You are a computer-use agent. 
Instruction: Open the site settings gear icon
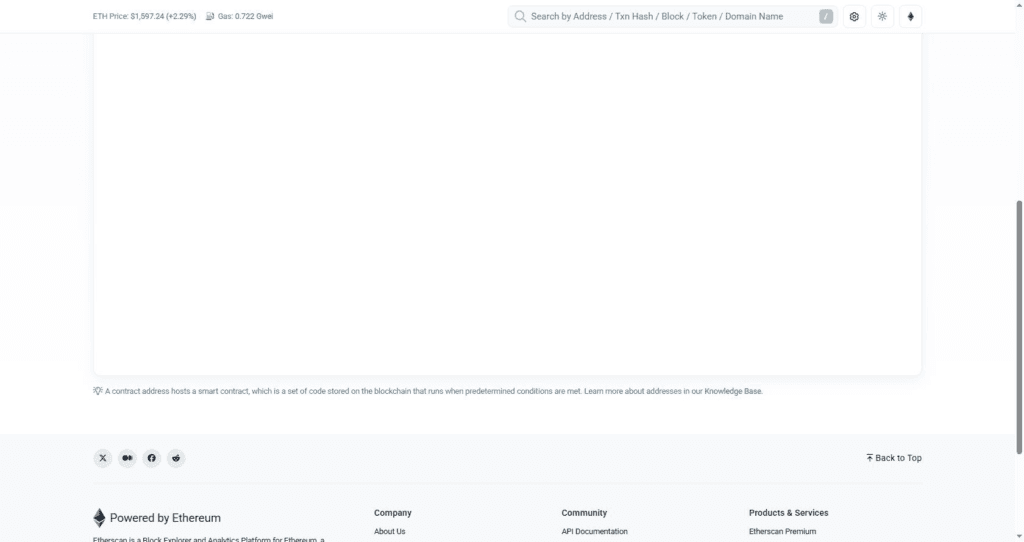pyautogui.click(x=854, y=16)
